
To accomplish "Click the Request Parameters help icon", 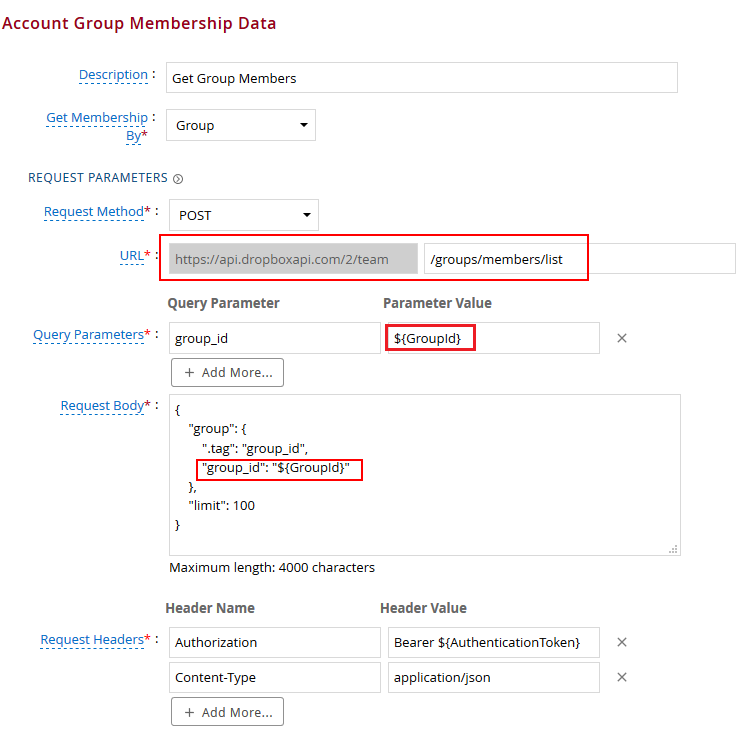I will pyautogui.click(x=178, y=179).
